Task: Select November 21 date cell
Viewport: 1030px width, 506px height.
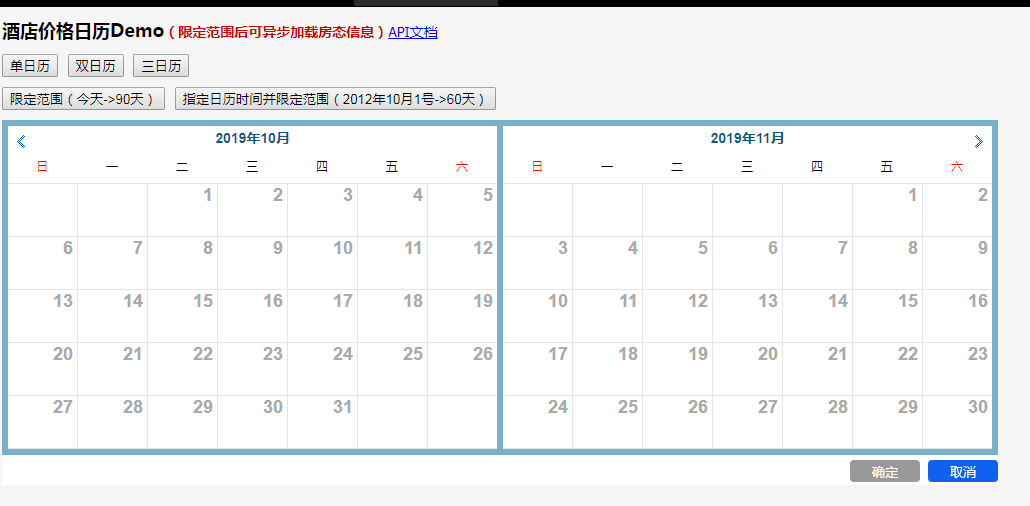Action: pos(817,369)
